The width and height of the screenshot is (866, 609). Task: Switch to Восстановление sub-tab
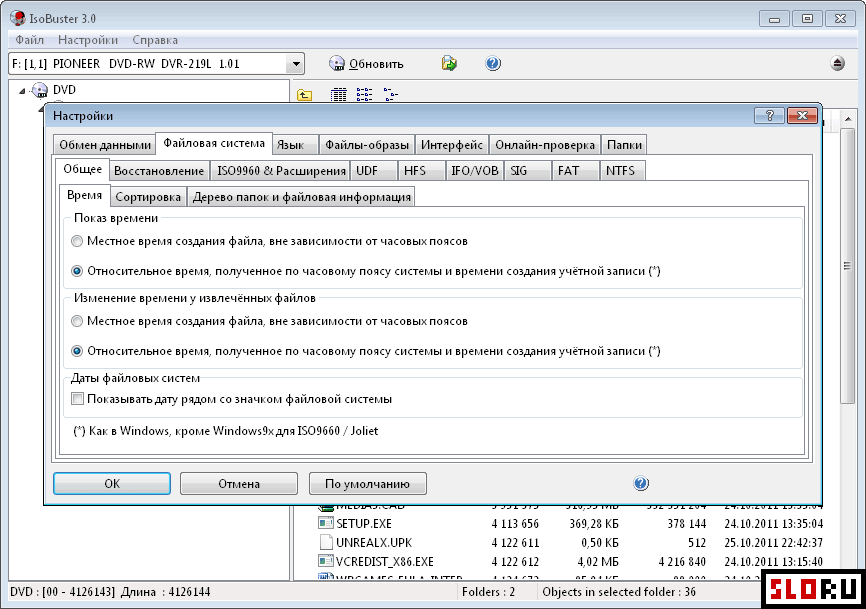159,171
